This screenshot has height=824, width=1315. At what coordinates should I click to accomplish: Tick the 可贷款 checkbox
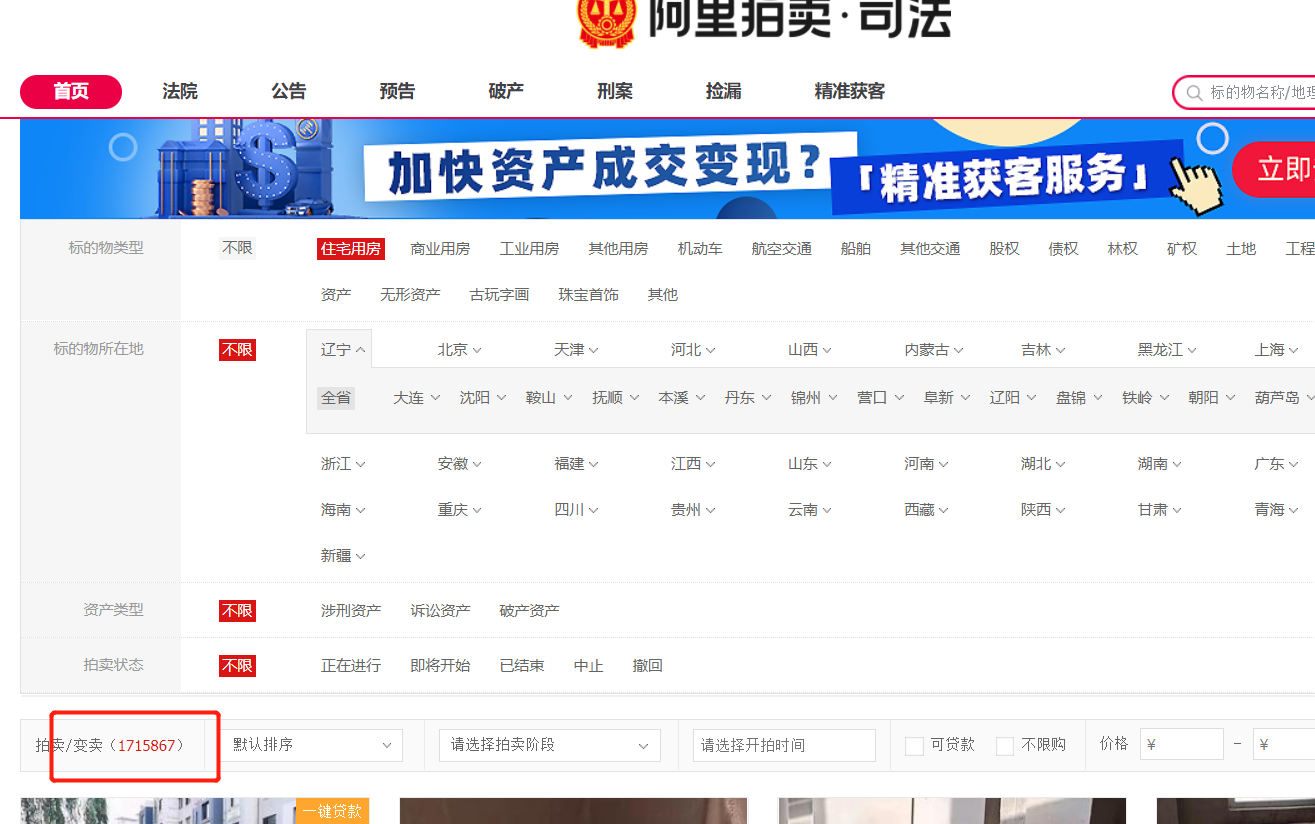914,746
